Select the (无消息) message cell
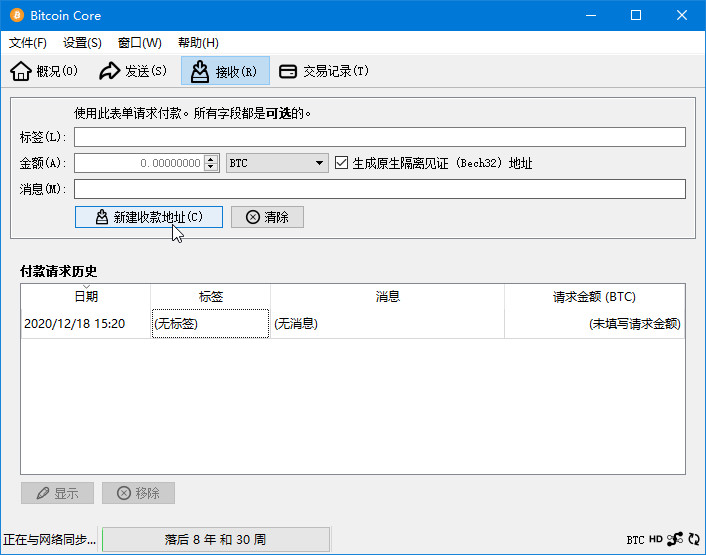 tap(388, 324)
